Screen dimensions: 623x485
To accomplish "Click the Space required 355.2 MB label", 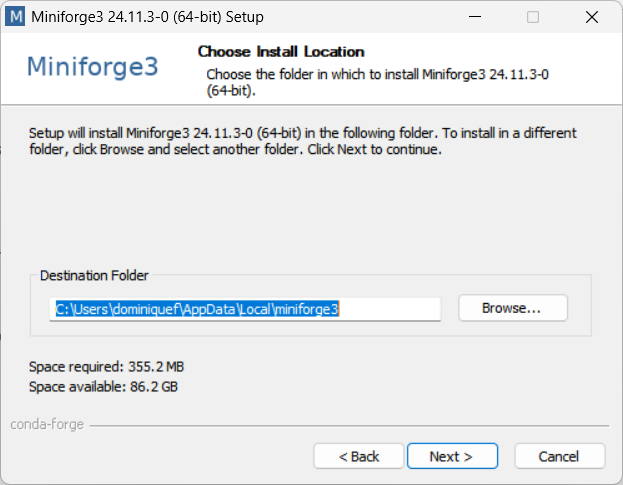I will pos(106,367).
